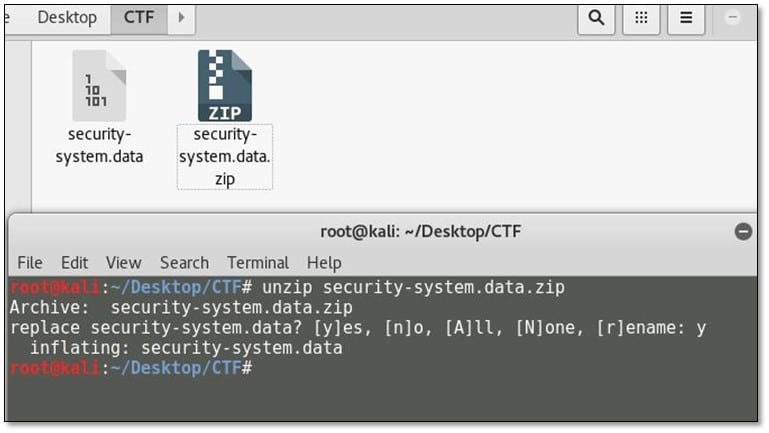Click the search magnifier icon
This screenshot has height=433, width=769.
pyautogui.click(x=596, y=17)
